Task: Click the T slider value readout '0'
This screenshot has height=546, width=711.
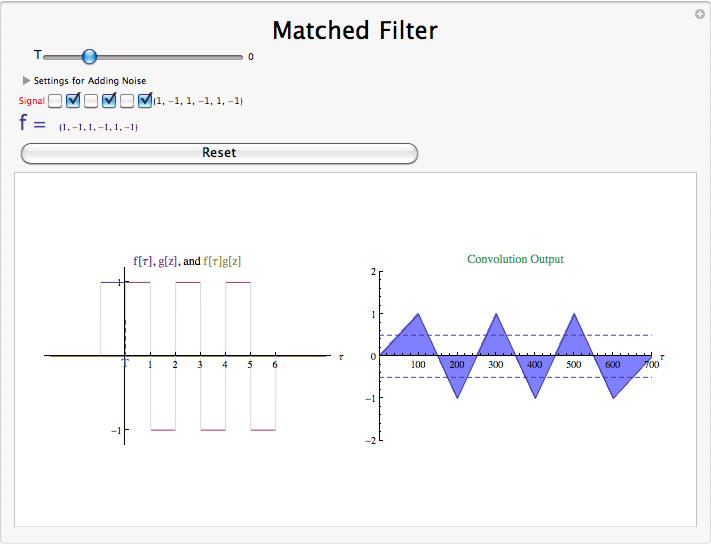Action: point(251,57)
